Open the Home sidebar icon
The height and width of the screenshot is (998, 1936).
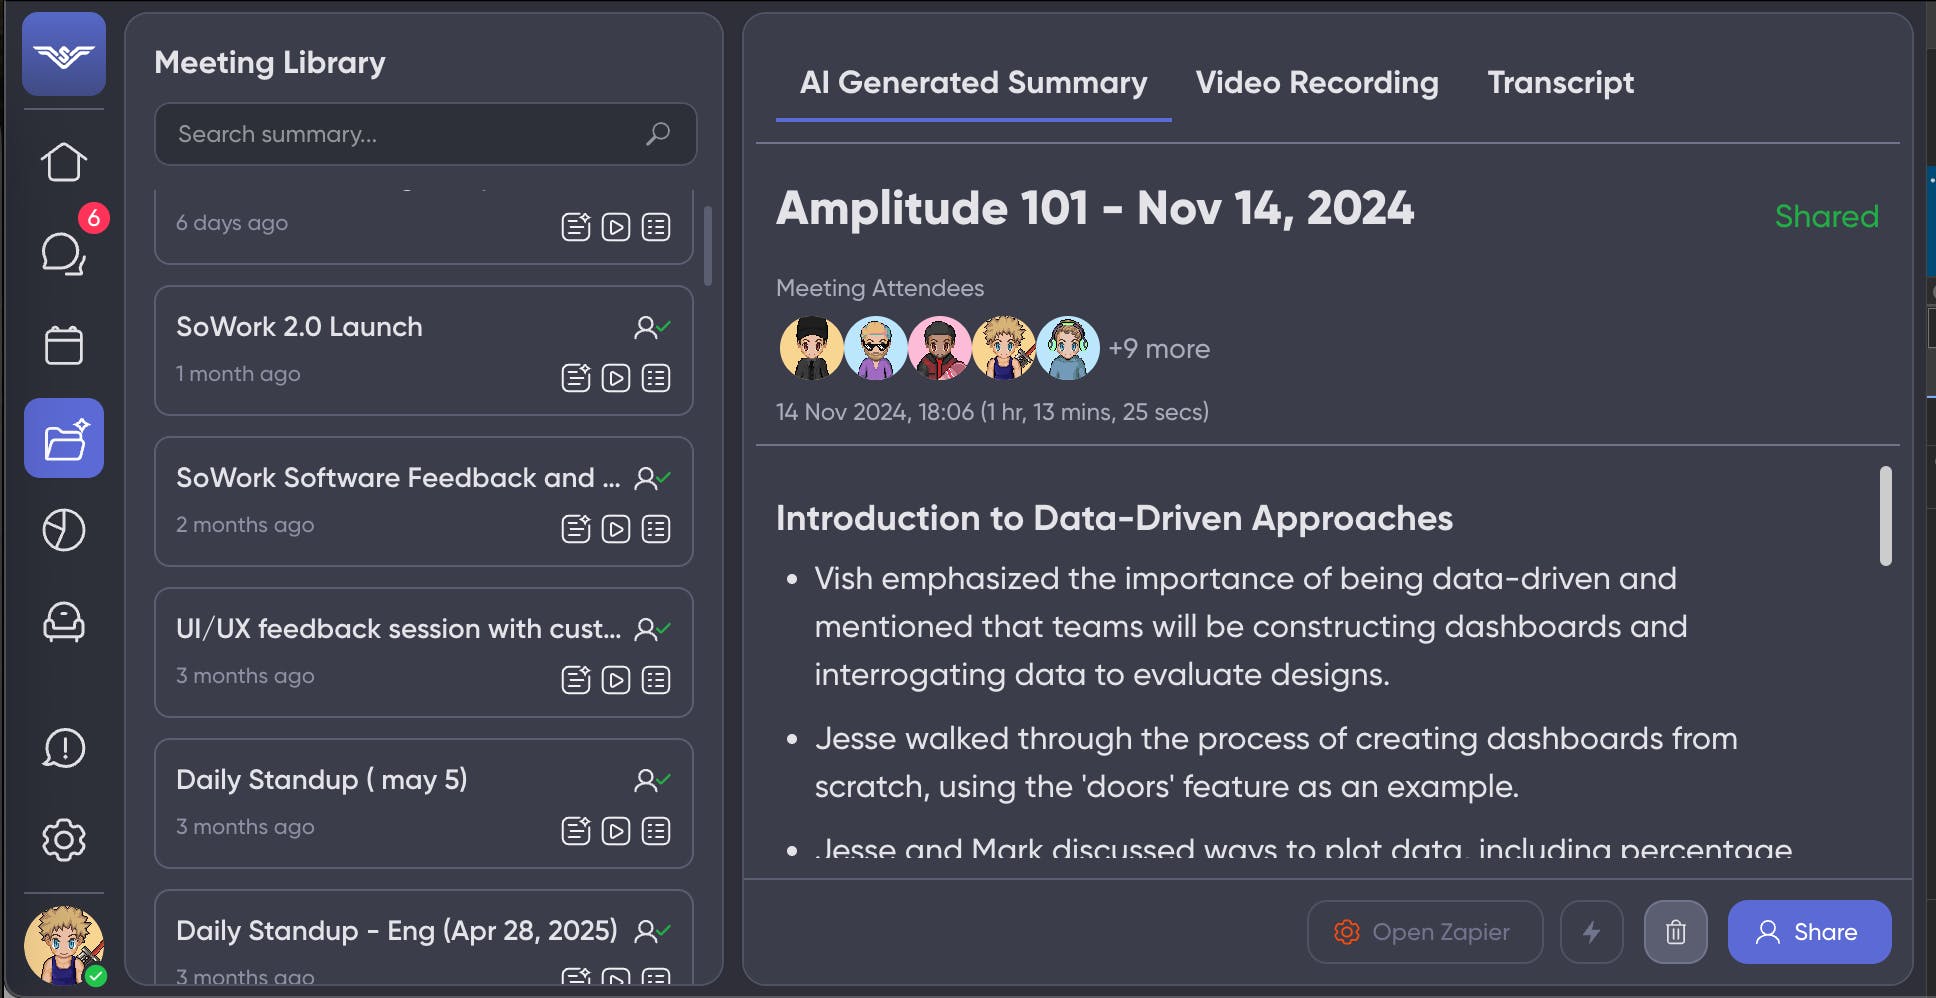[x=64, y=162]
